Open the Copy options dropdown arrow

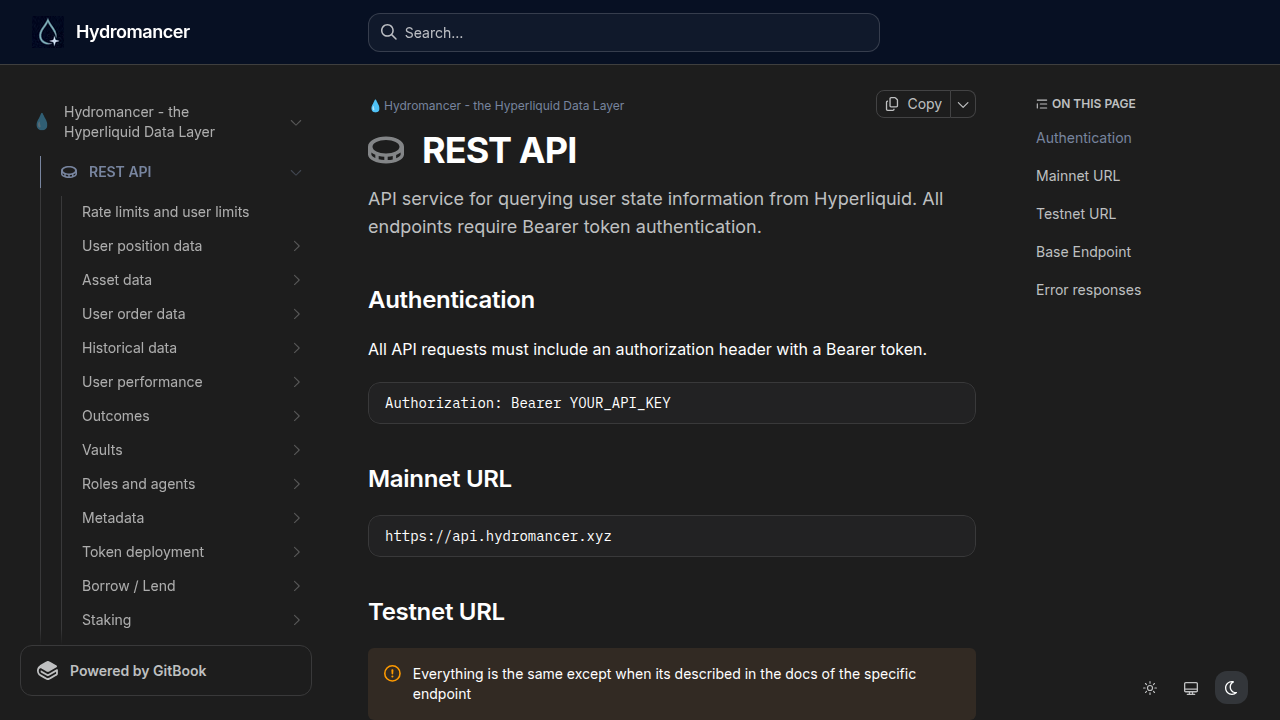963,104
